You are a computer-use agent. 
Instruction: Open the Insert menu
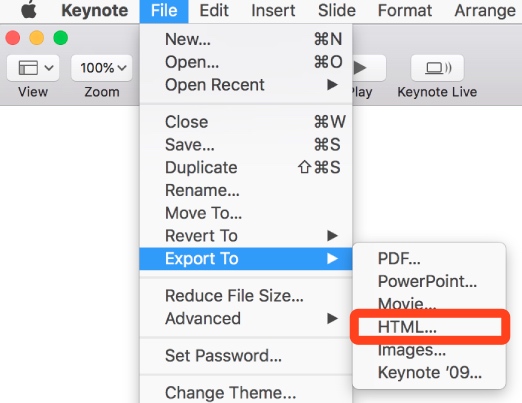[273, 10]
